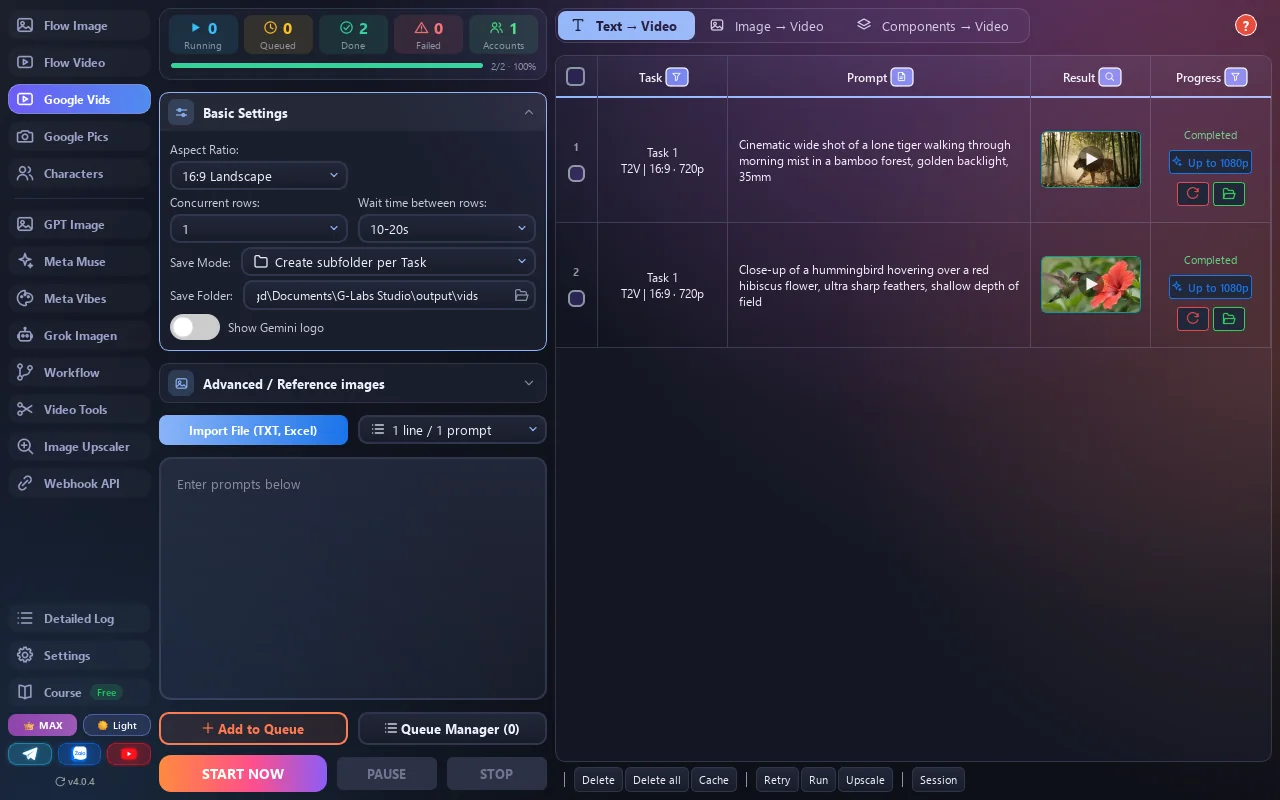The image size is (1280, 800).
Task: Open the Save Mode dropdown
Action: click(x=389, y=262)
